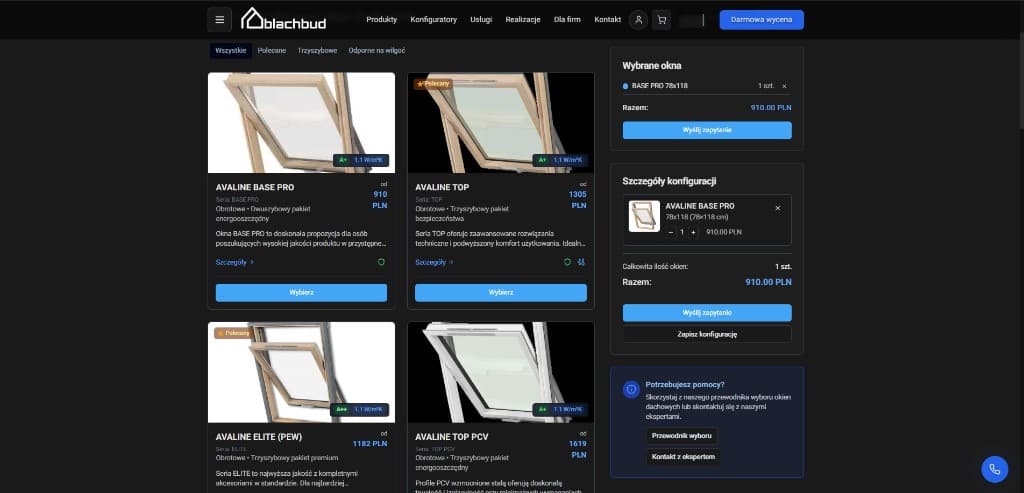Click AVALINE ELITE (PEW) product image

(x=301, y=372)
